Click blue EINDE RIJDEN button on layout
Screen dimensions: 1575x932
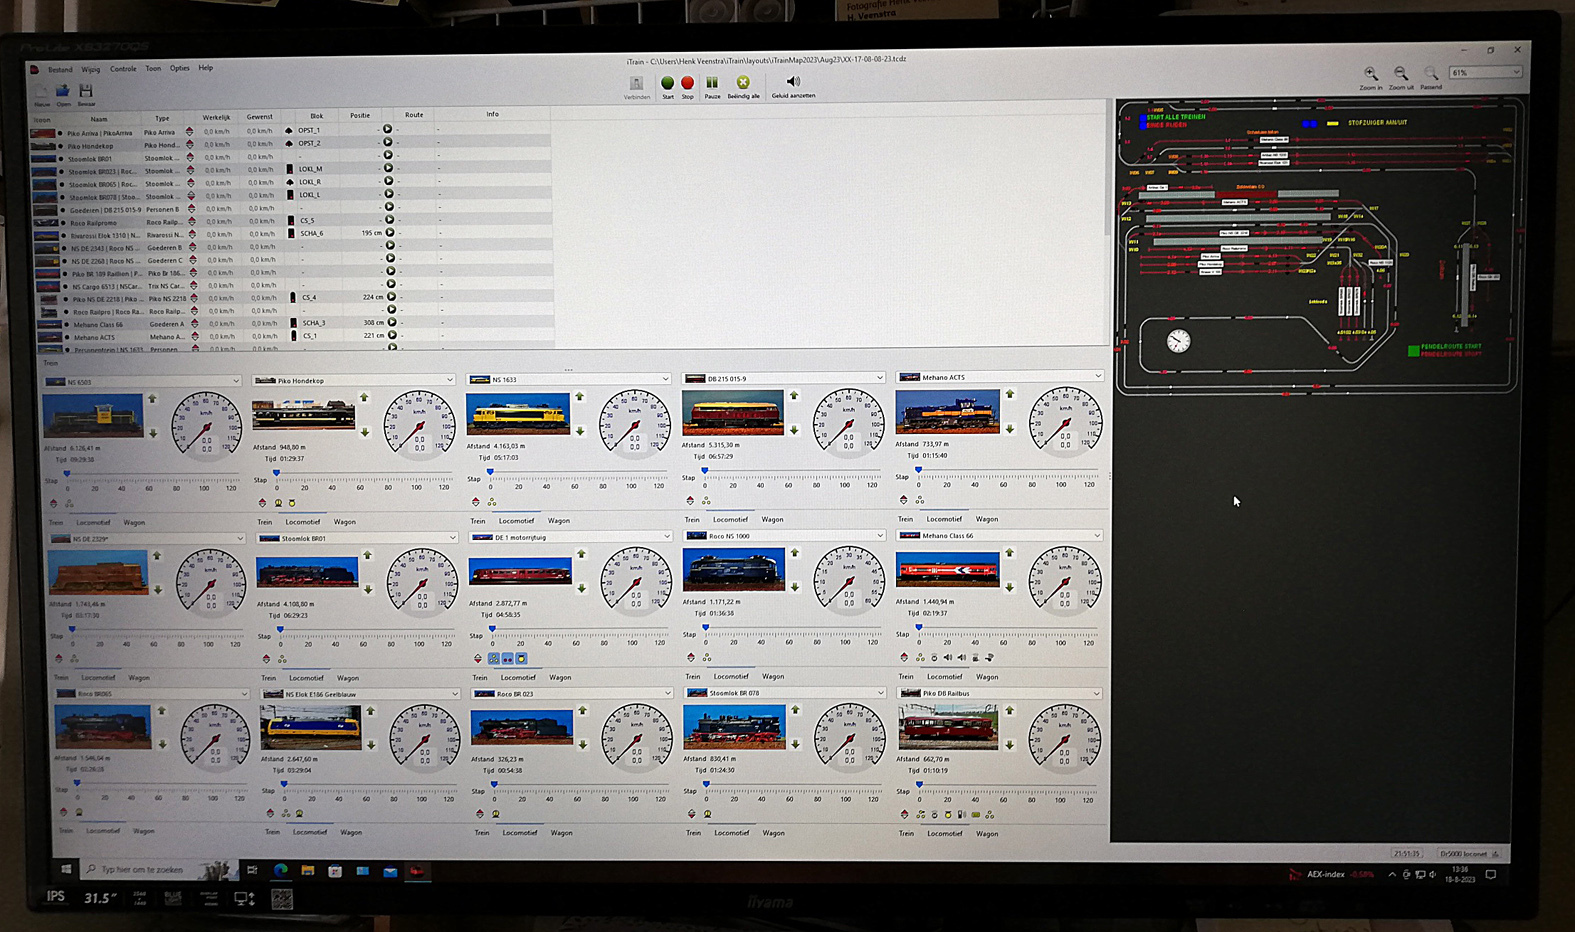point(1143,126)
